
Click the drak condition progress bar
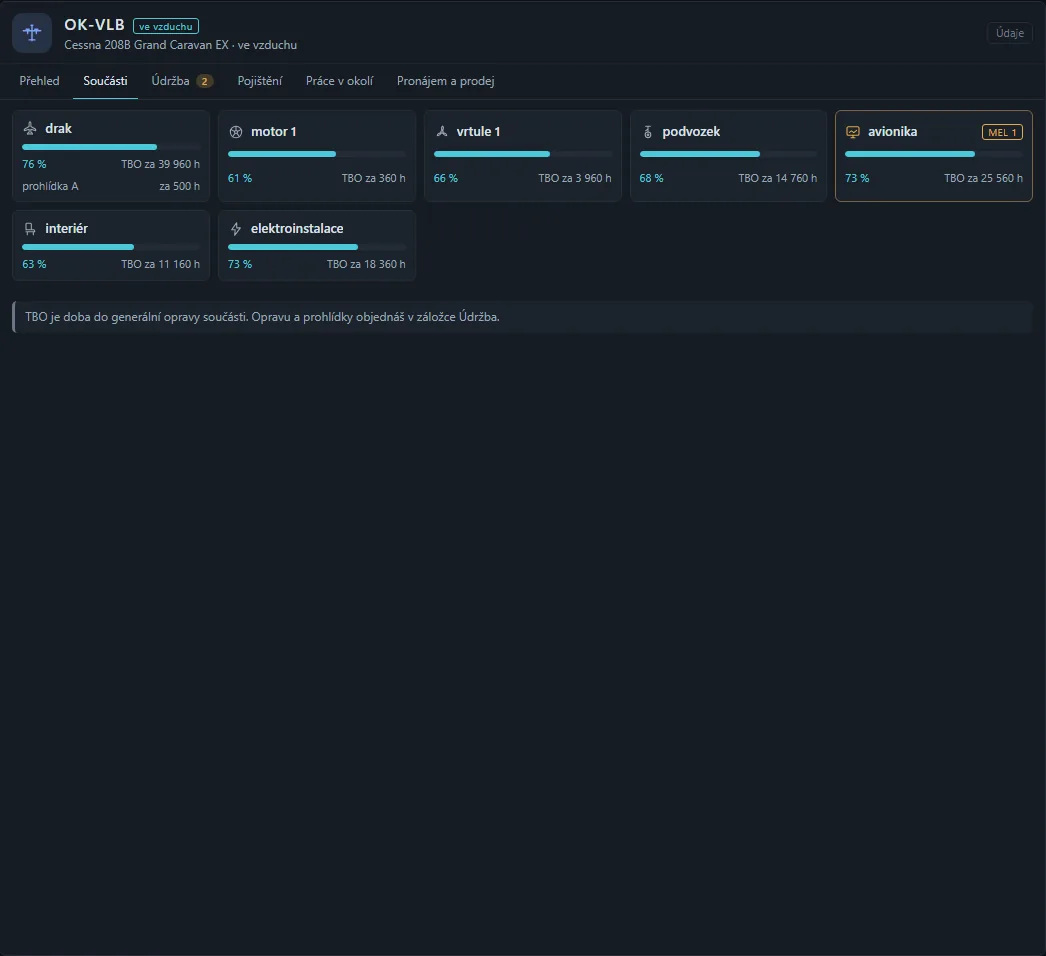(x=111, y=147)
